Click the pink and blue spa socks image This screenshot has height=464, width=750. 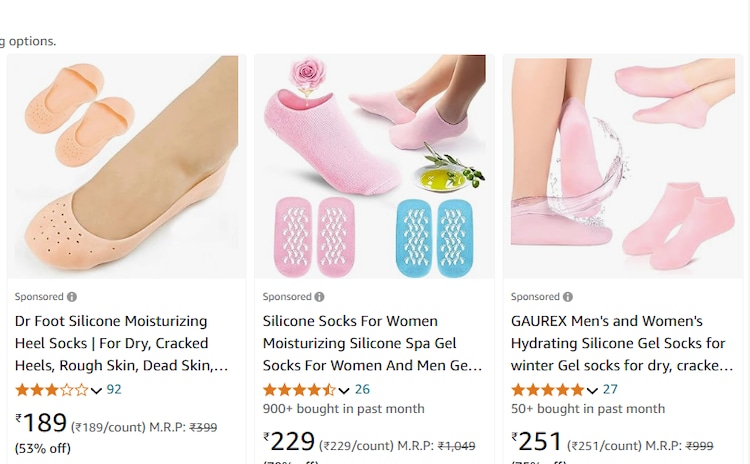point(370,167)
